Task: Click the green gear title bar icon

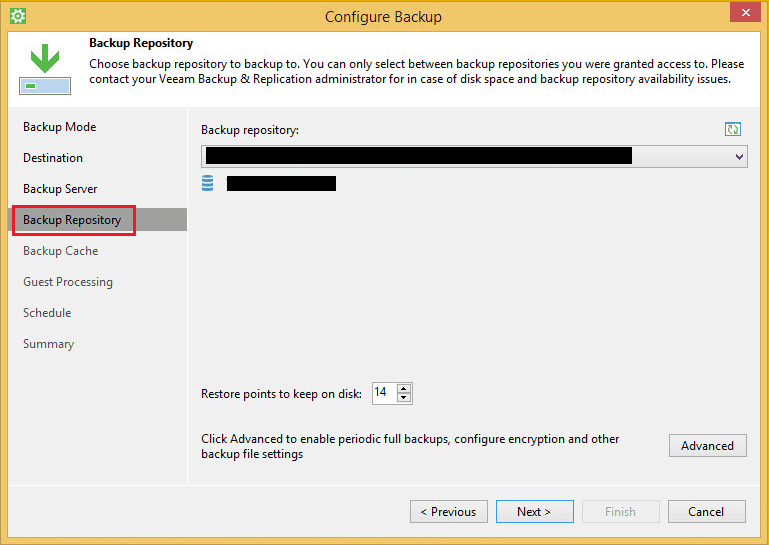Action: click(x=17, y=16)
